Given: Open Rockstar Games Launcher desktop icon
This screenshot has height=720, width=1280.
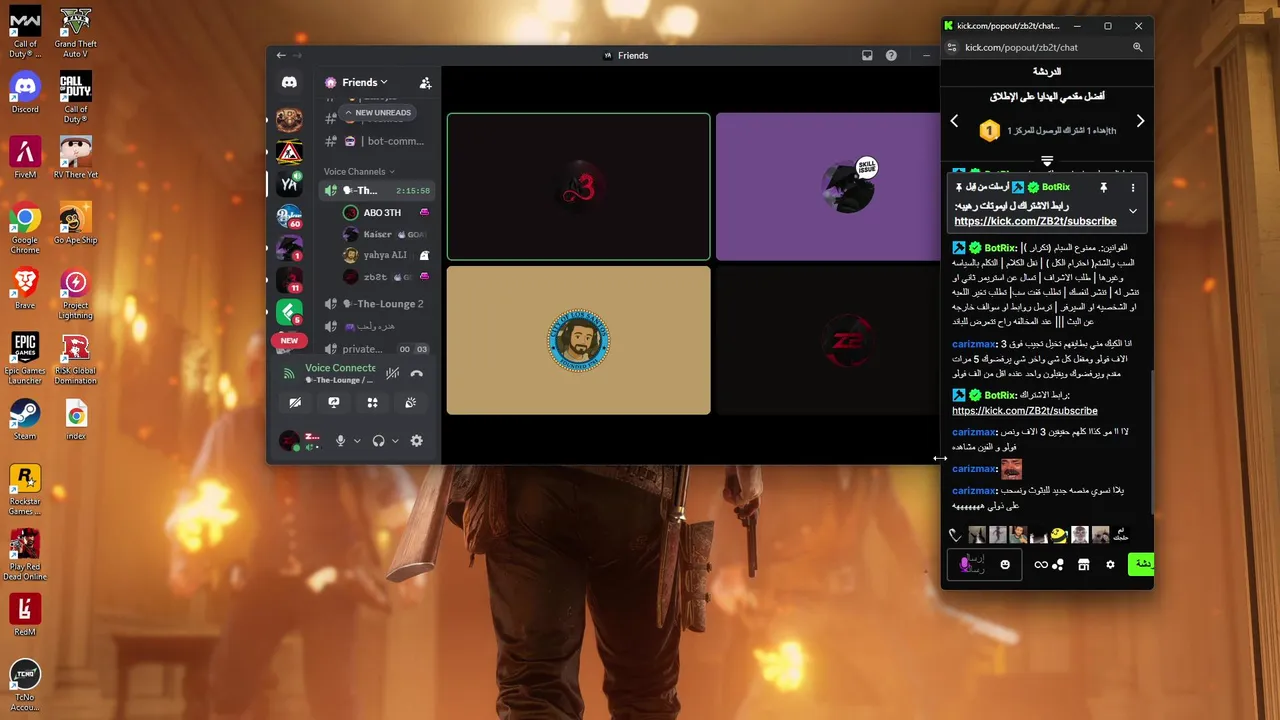Looking at the screenshot, I should pos(25,489).
